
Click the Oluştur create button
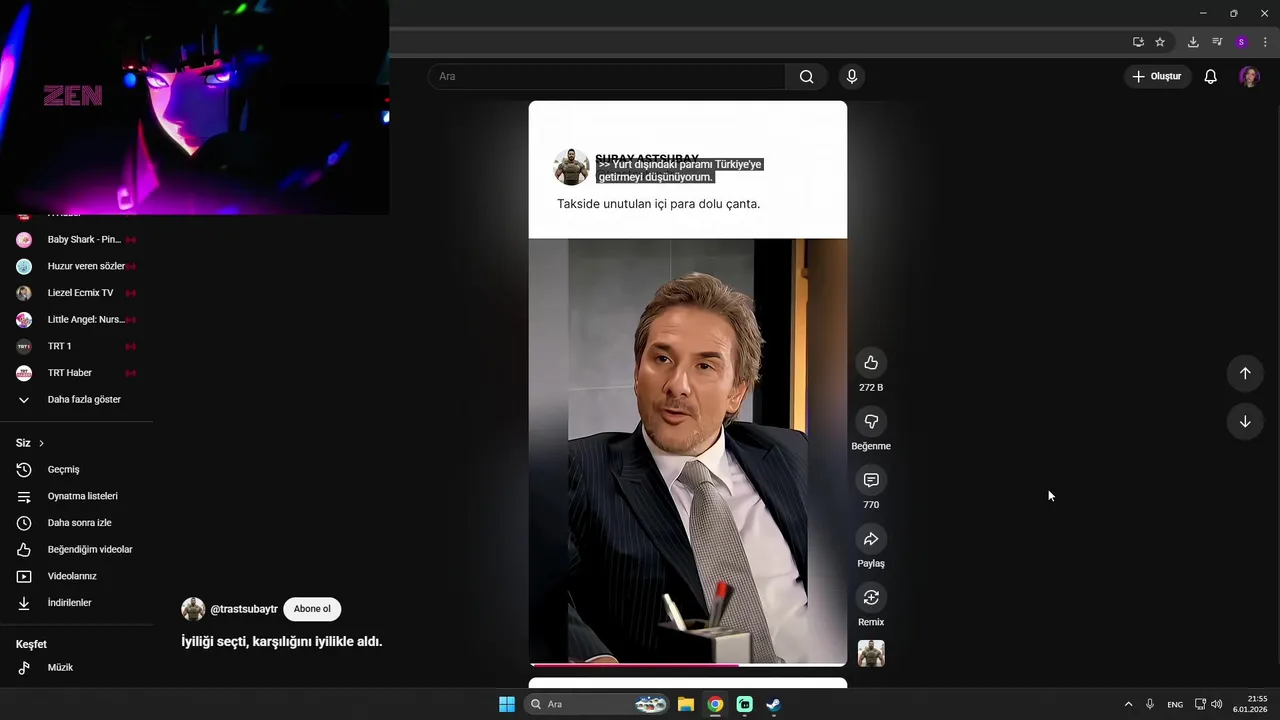pyautogui.click(x=1157, y=77)
